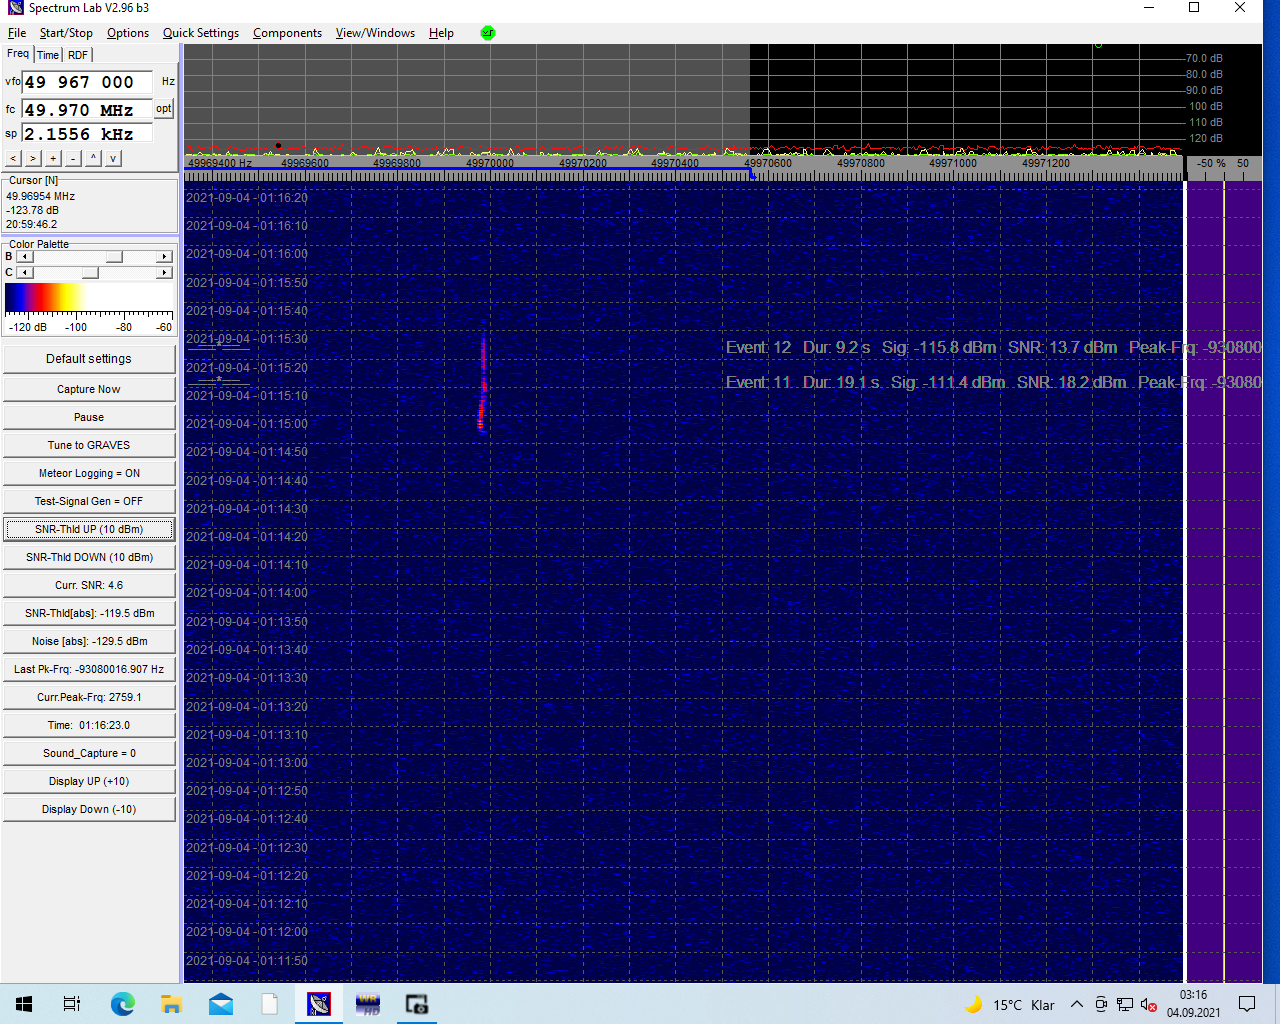Open the Mail app from taskbar
The width and height of the screenshot is (1280, 1024).
221,1004
